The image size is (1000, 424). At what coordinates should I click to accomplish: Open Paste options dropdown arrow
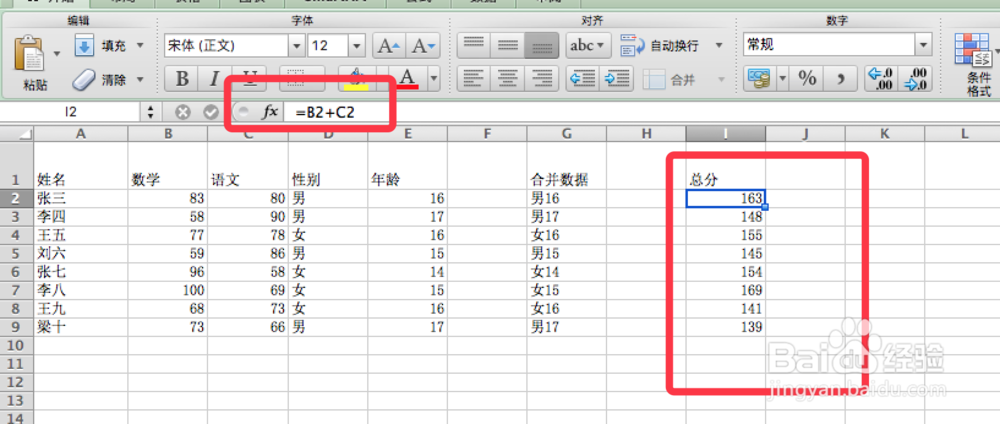pyautogui.click(x=57, y=52)
